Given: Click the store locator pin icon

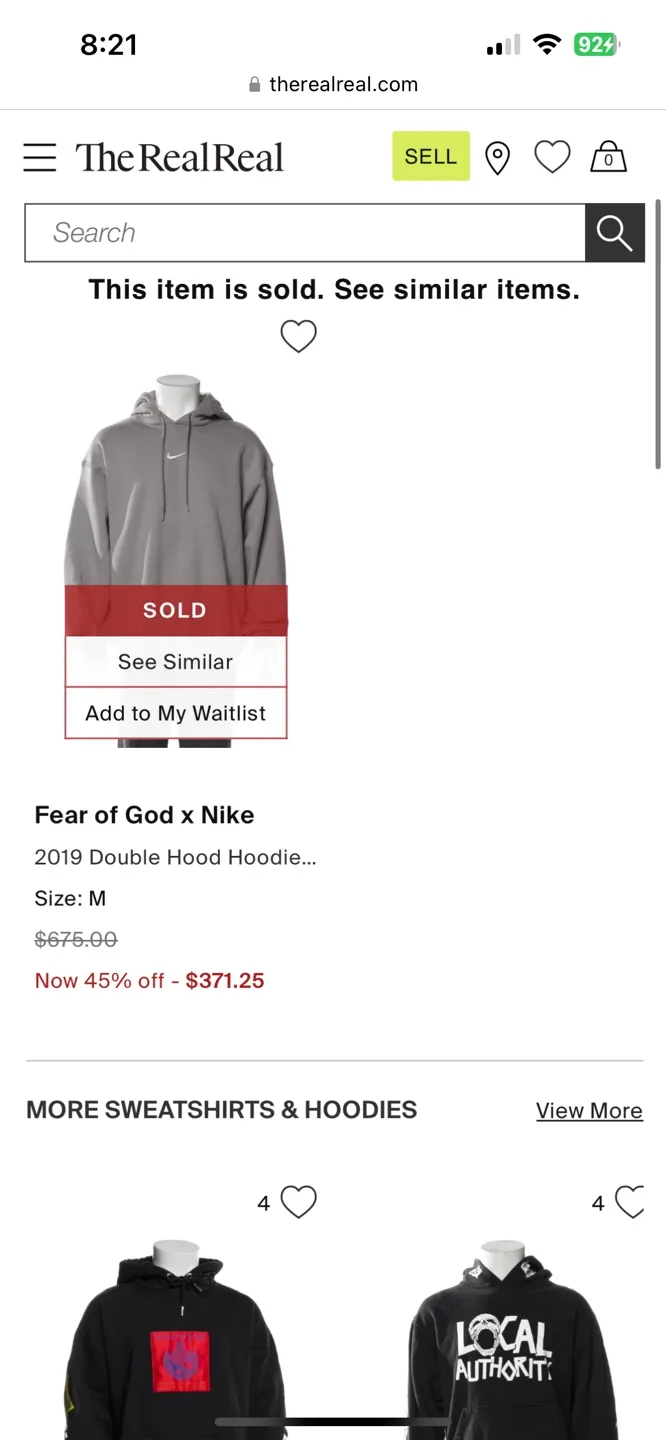Looking at the screenshot, I should click(497, 157).
